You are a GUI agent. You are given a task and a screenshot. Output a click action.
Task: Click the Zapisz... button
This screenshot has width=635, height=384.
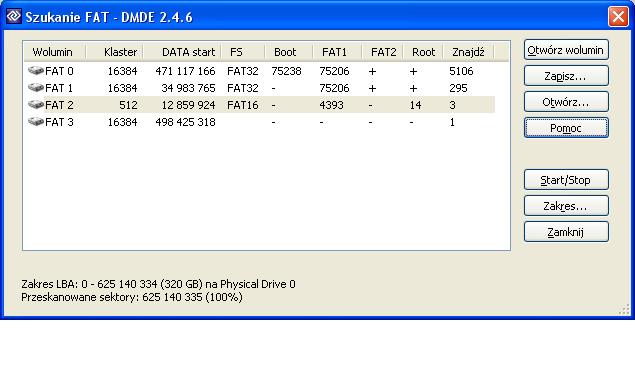tap(566, 76)
